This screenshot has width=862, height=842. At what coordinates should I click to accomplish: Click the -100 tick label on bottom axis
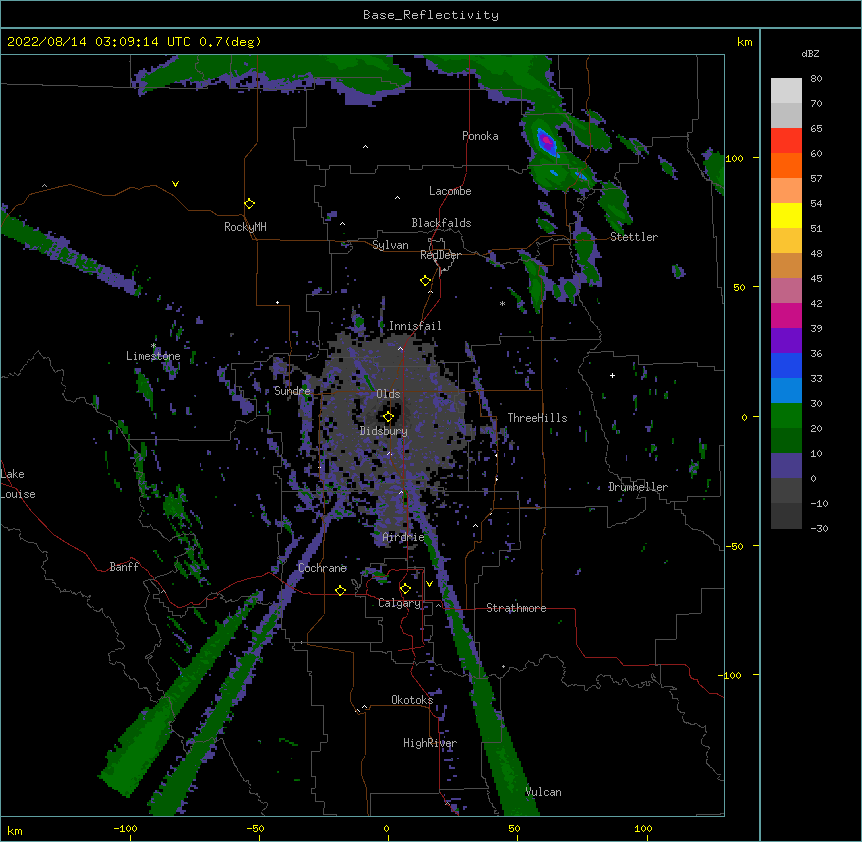point(125,829)
